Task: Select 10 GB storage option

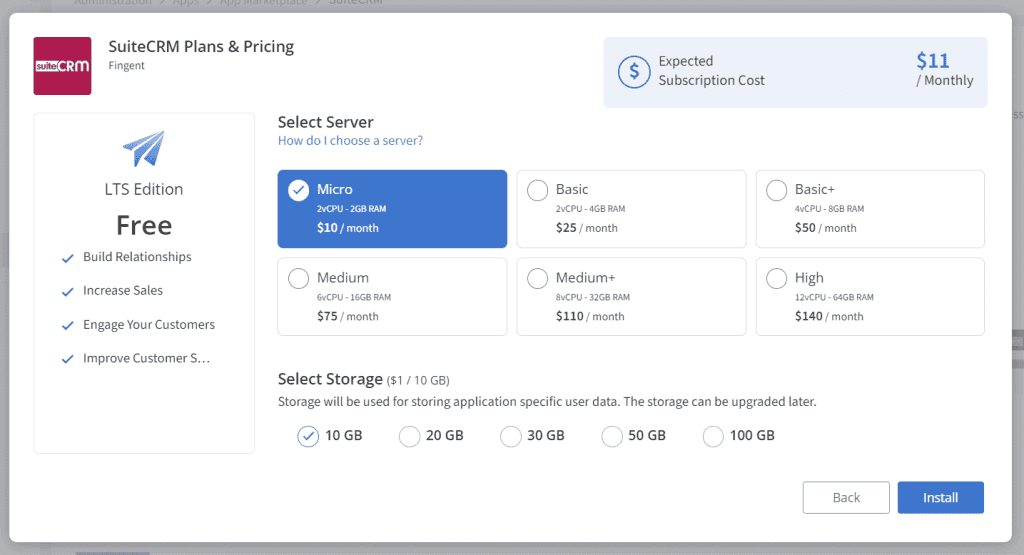Action: tap(308, 436)
